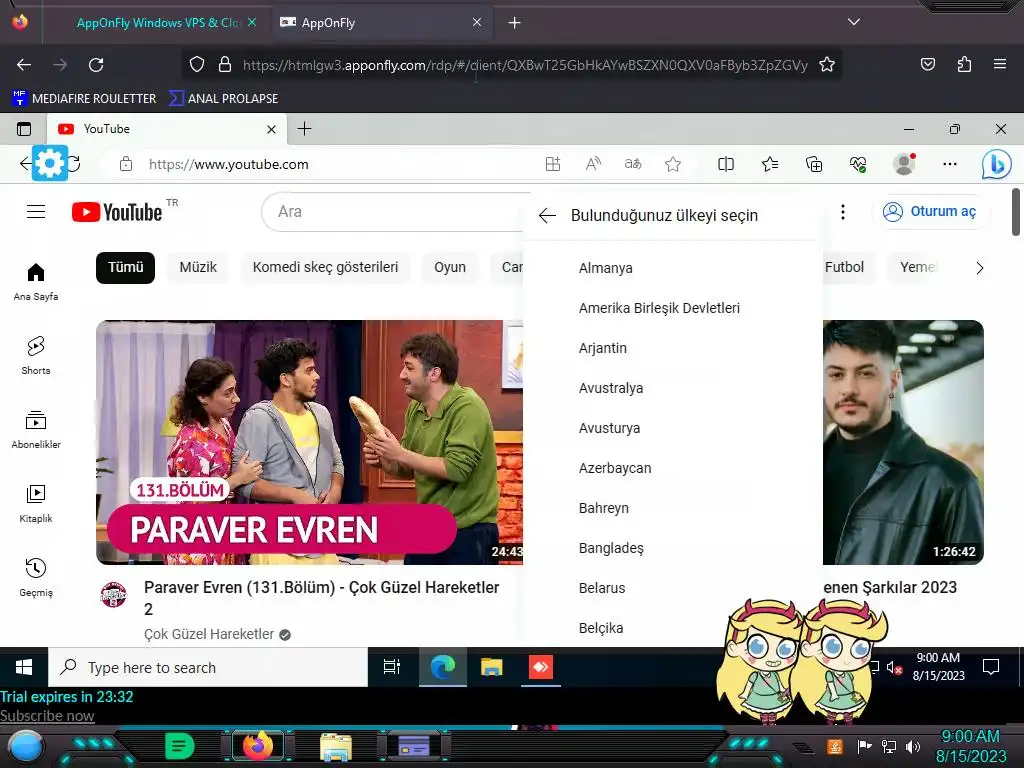Screen dimensions: 1024x768
Task: Open Edge split screen icon
Action: (x=726, y=165)
